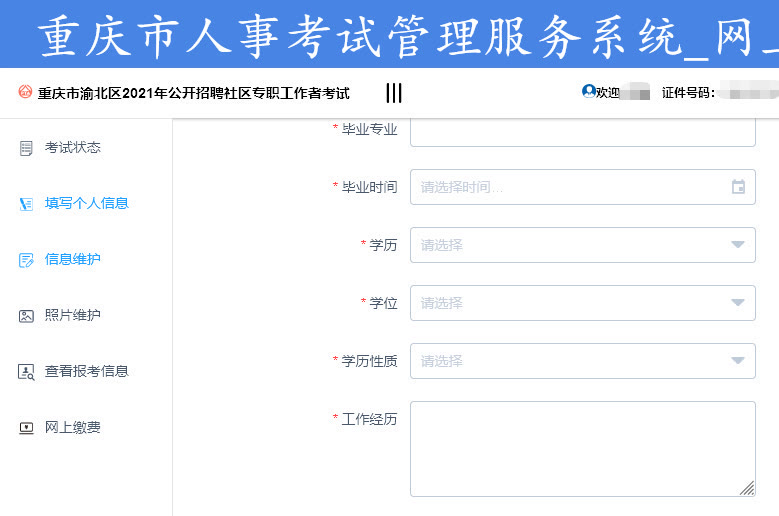Viewport: 779px width, 516px height.
Task: Click the 查看报考信息 search-person icon
Action: [x=26, y=372]
